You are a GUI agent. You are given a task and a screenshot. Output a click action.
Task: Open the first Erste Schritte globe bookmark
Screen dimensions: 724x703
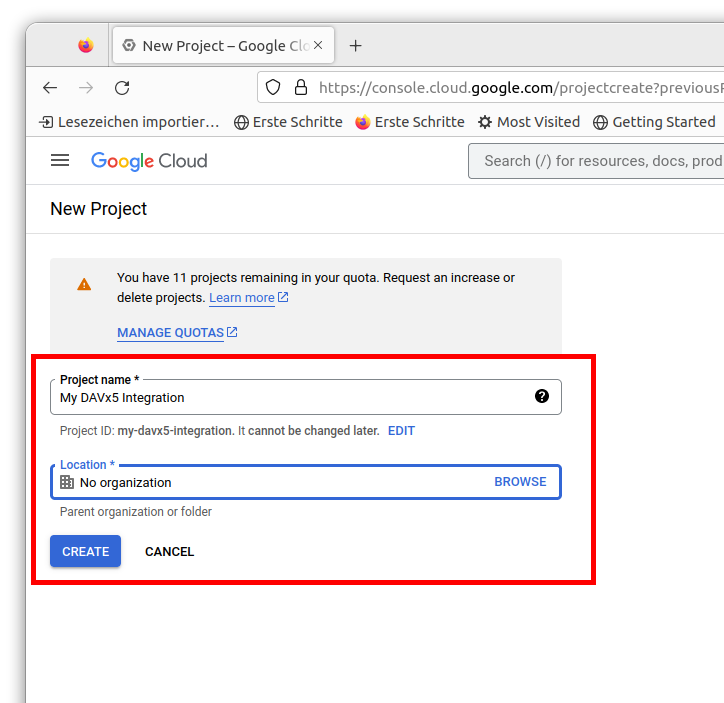point(288,122)
